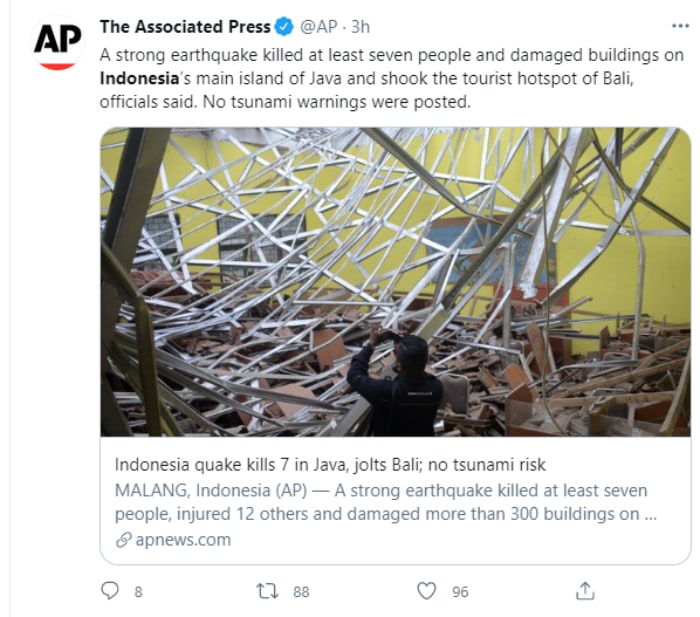
Task: Open the apnews.com domain link
Action: 183,540
